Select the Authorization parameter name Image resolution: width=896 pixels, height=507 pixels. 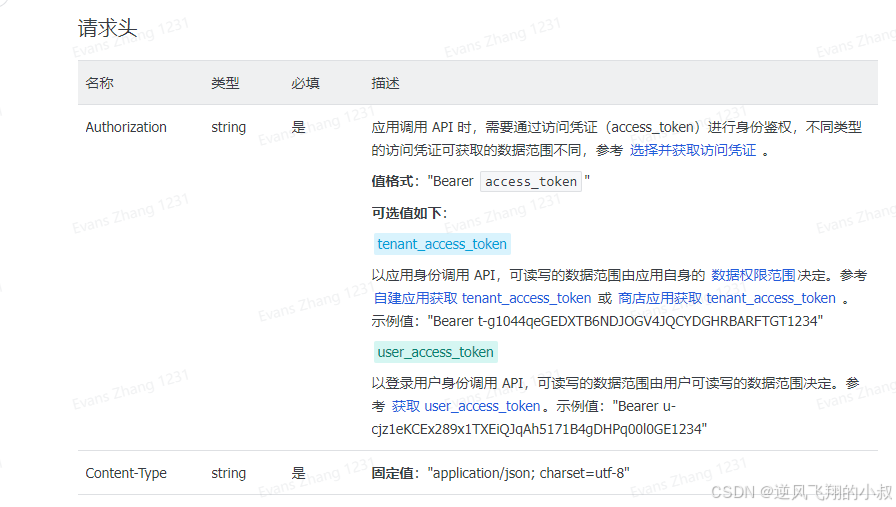tap(126, 127)
